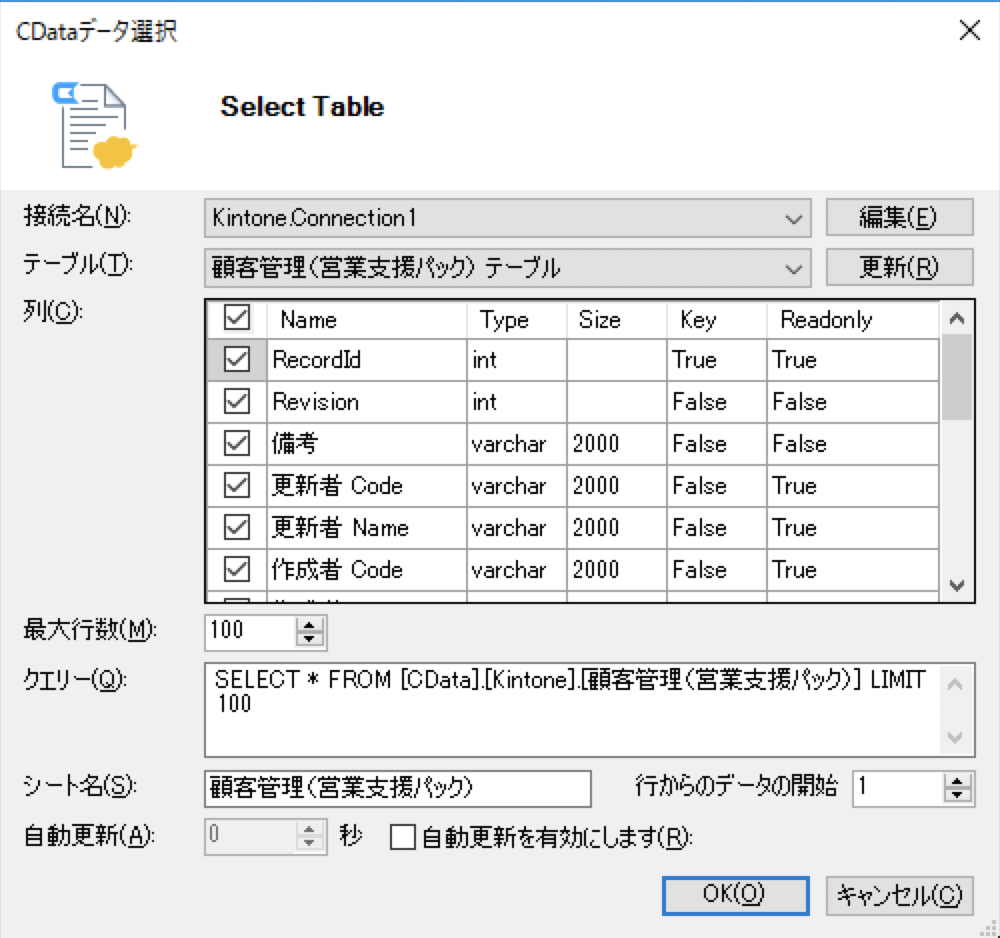1000x938 pixels.
Task: Open the テーブル table dropdown
Action: (795, 266)
